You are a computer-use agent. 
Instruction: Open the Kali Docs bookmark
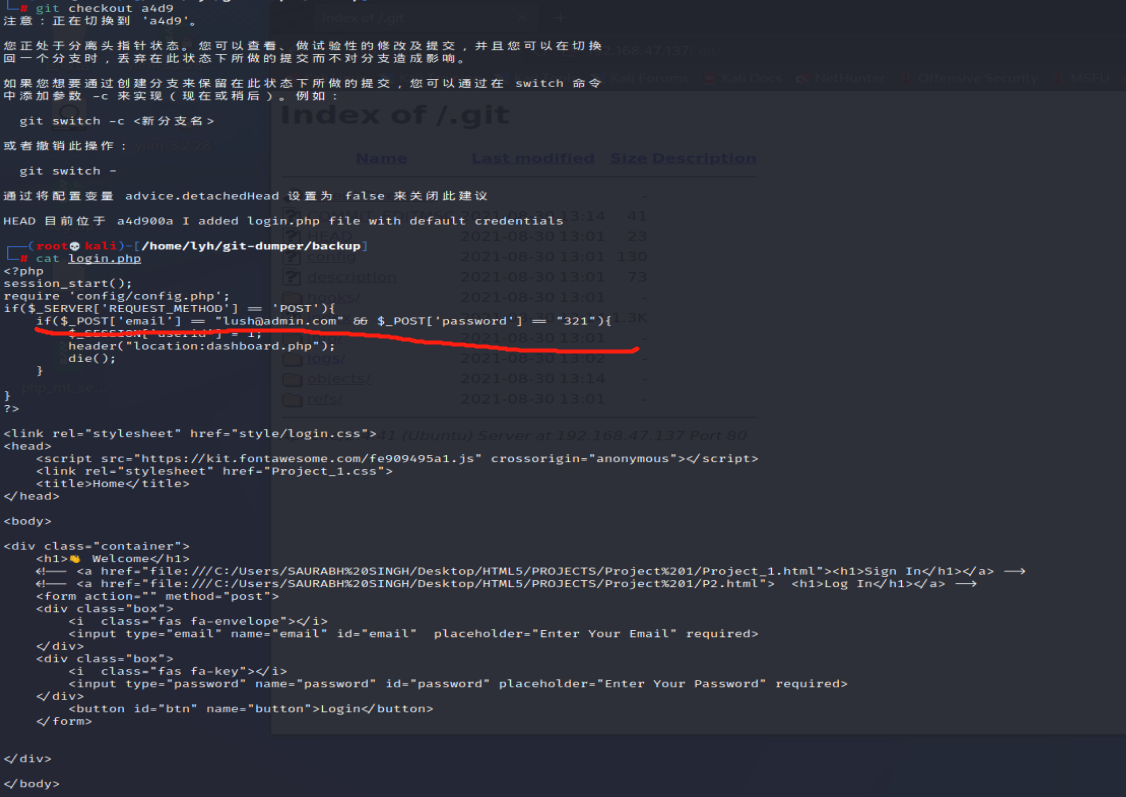tap(744, 78)
